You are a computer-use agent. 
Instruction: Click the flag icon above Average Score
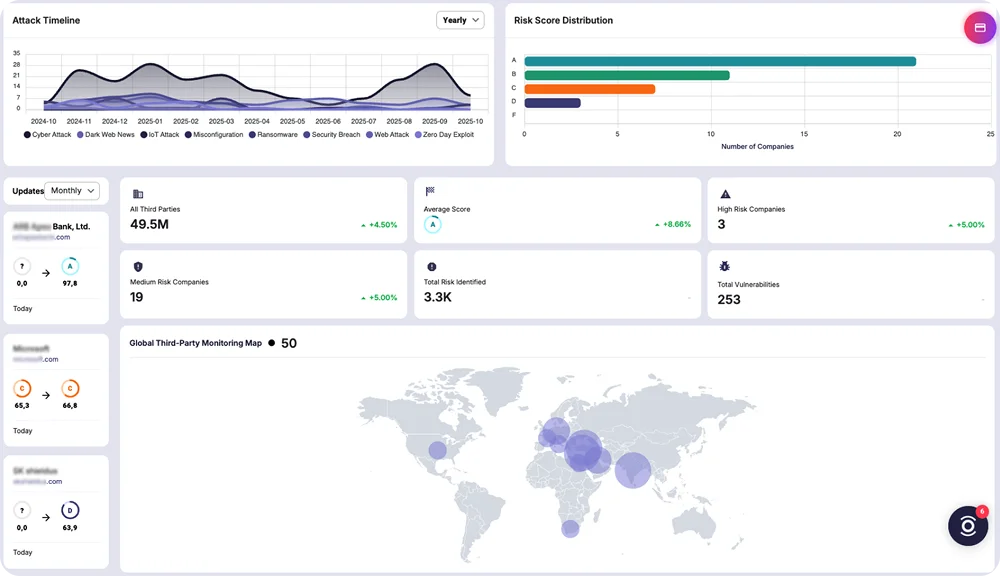click(430, 191)
